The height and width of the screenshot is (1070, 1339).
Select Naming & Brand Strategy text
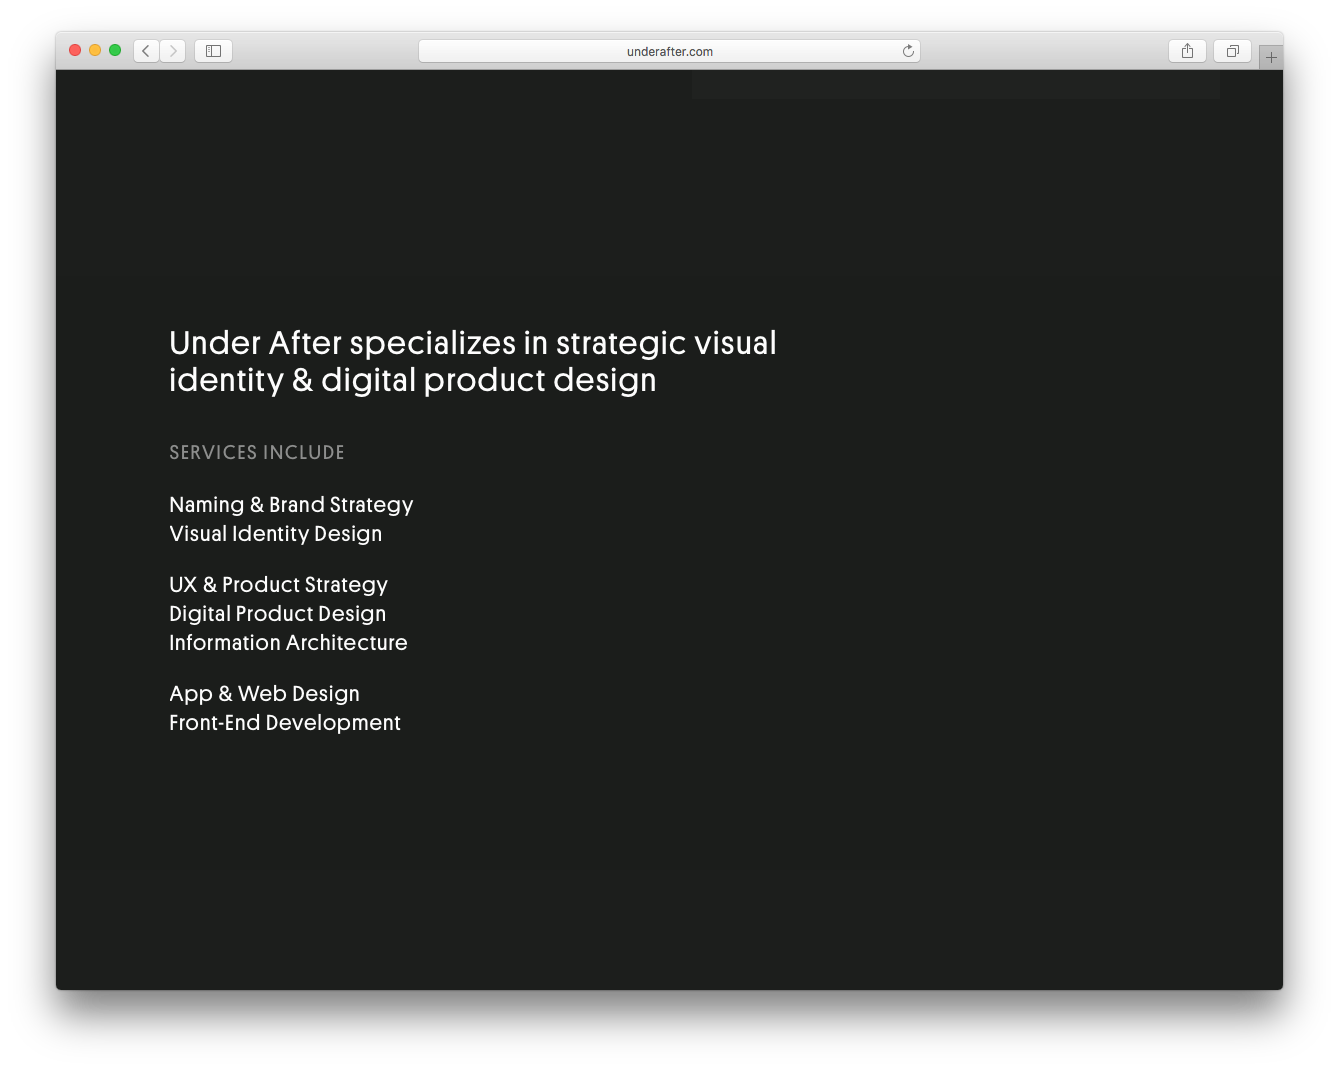click(291, 505)
